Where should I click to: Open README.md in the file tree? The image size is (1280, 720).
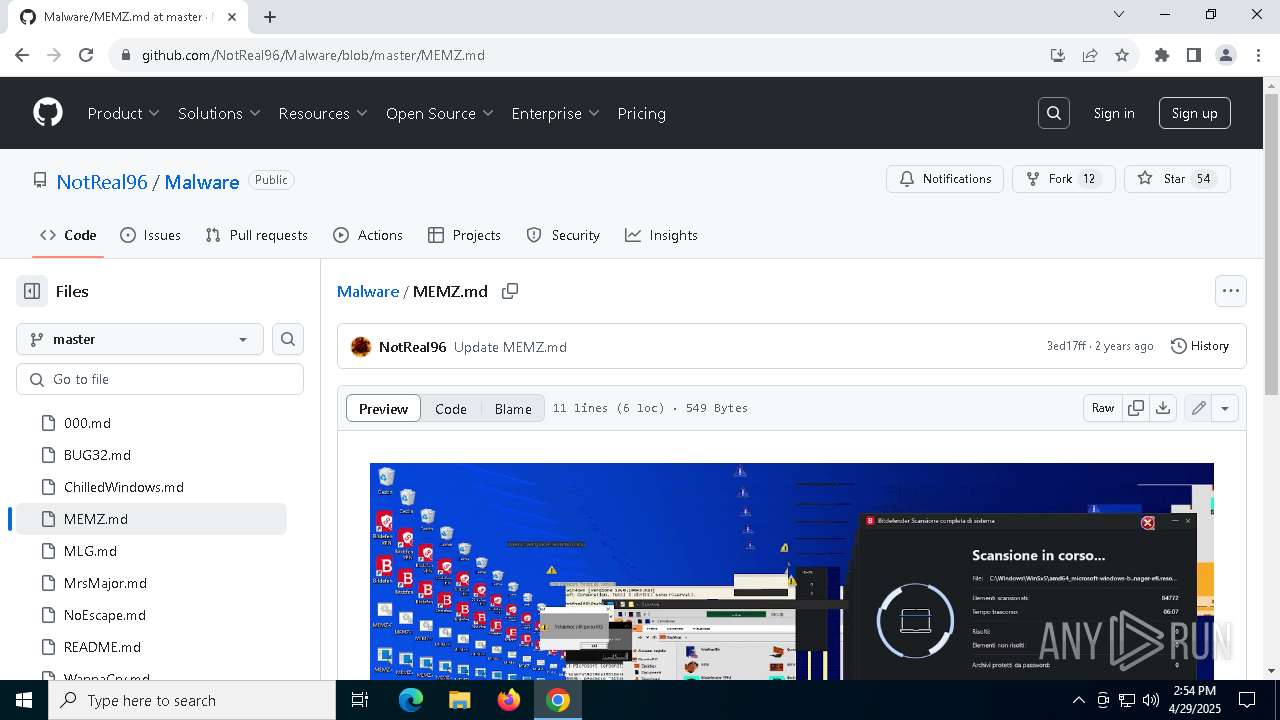(152, 647)
